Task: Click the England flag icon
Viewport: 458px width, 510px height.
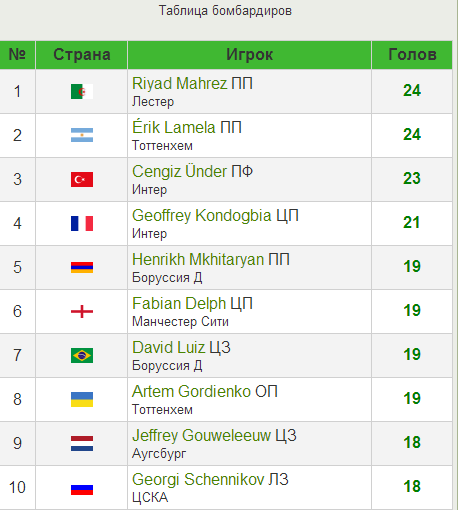Action: 82,311
